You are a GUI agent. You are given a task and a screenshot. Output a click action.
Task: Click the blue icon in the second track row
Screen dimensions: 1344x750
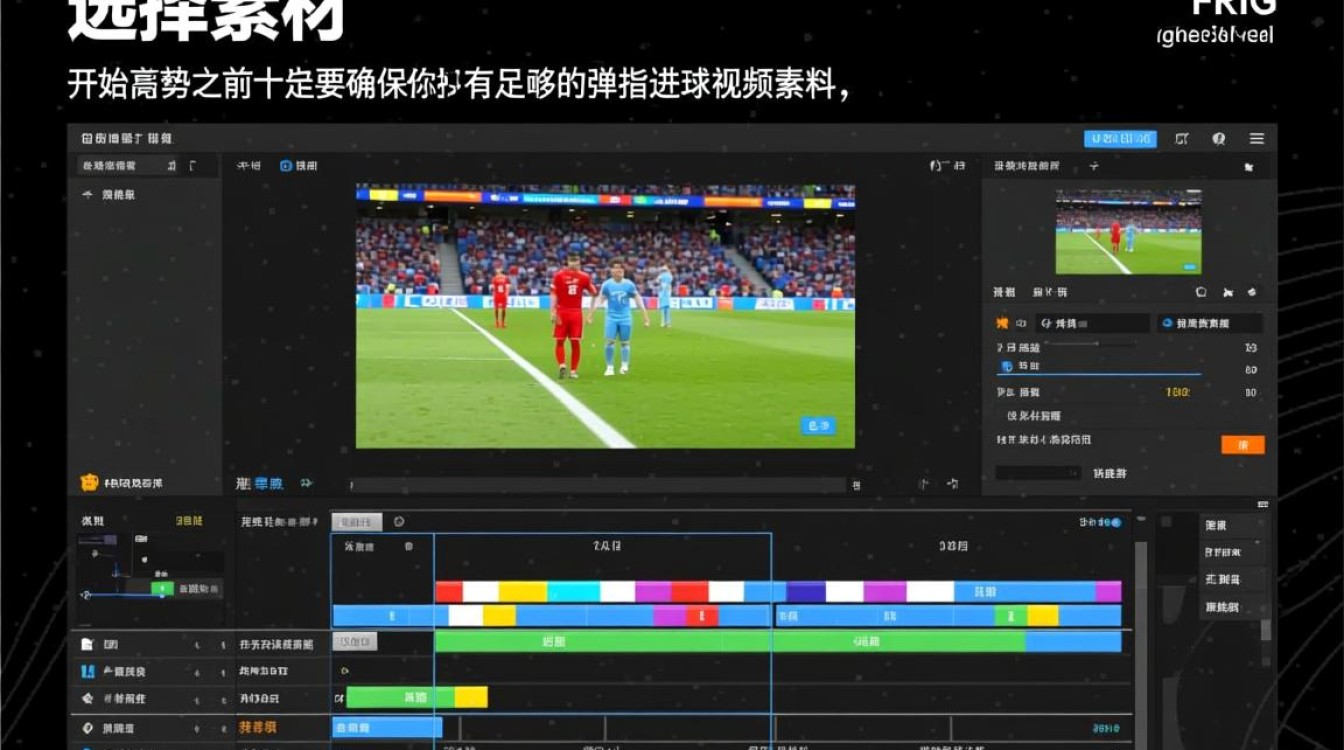87,671
